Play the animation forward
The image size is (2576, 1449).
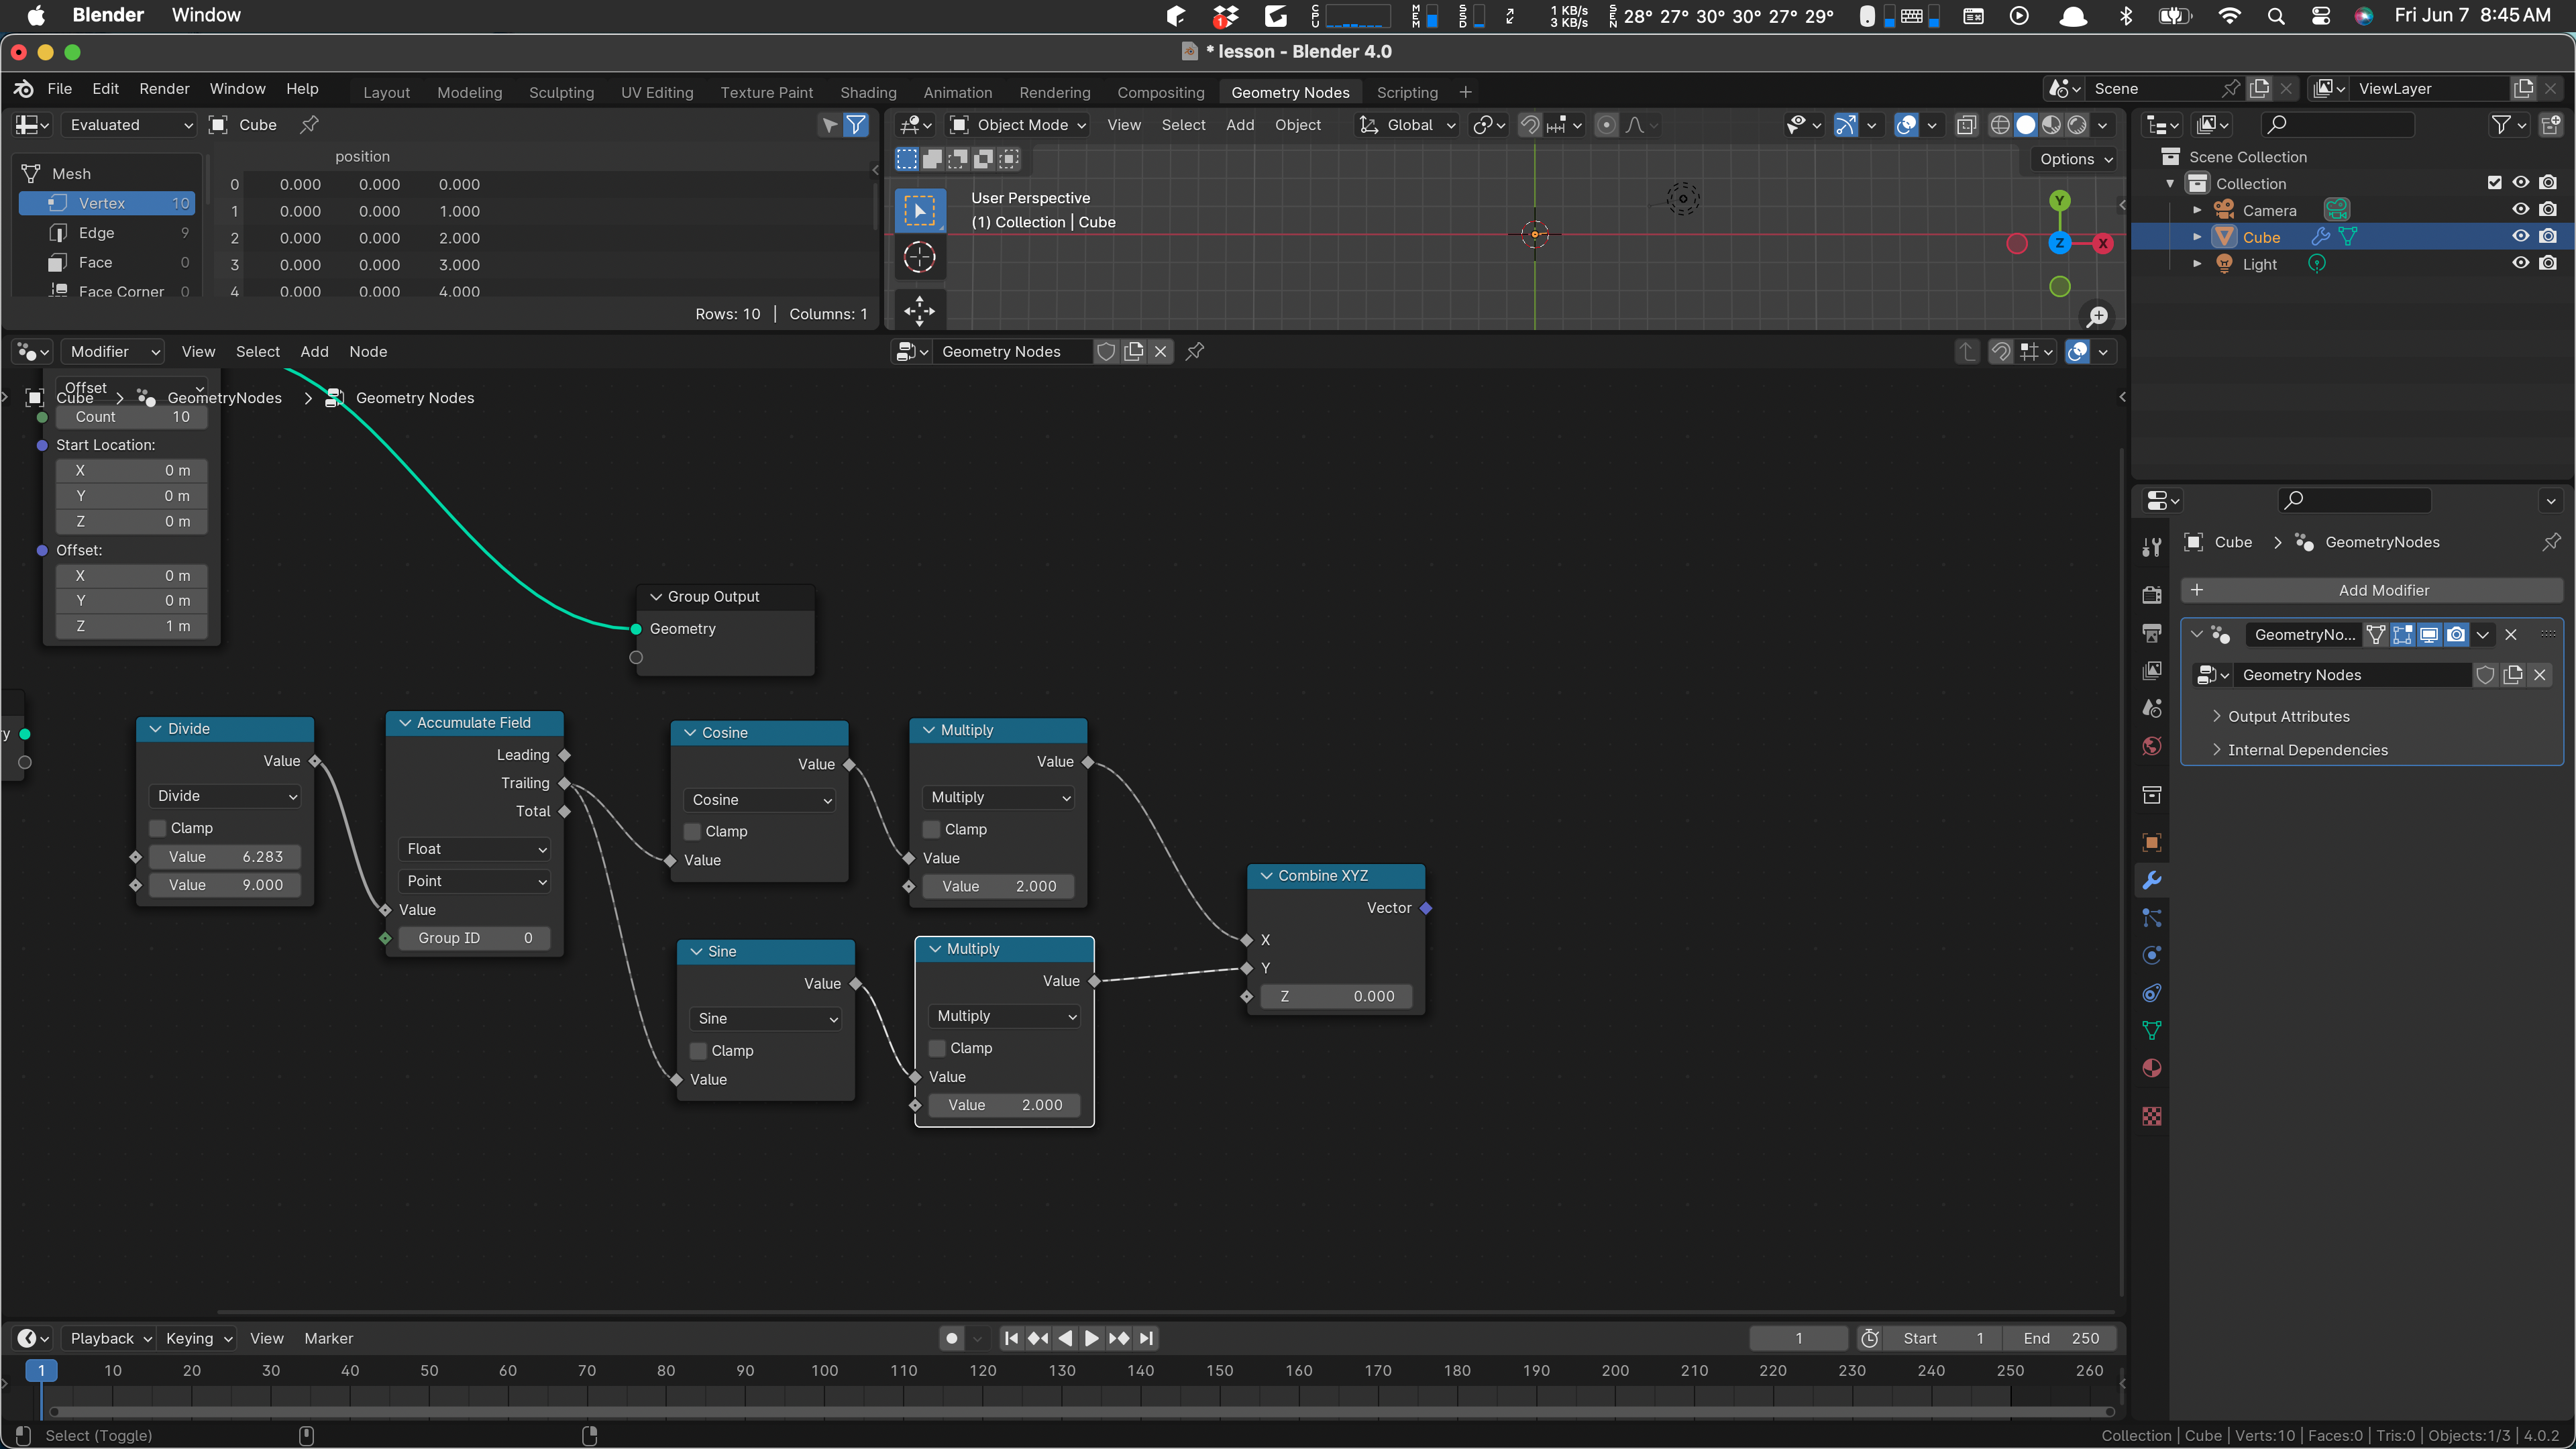pos(1091,1338)
